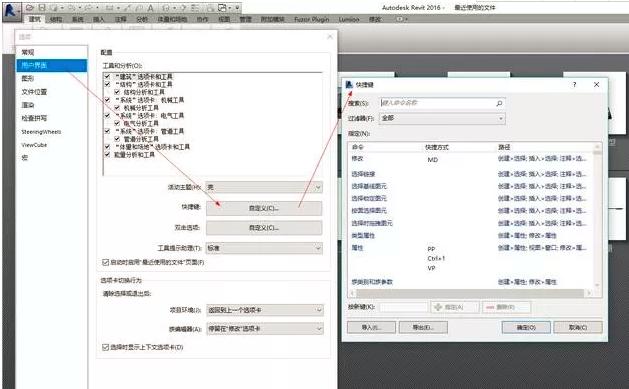The image size is (629, 389).
Task: Open the 项目环境 dropdown
Action: tap(265, 310)
